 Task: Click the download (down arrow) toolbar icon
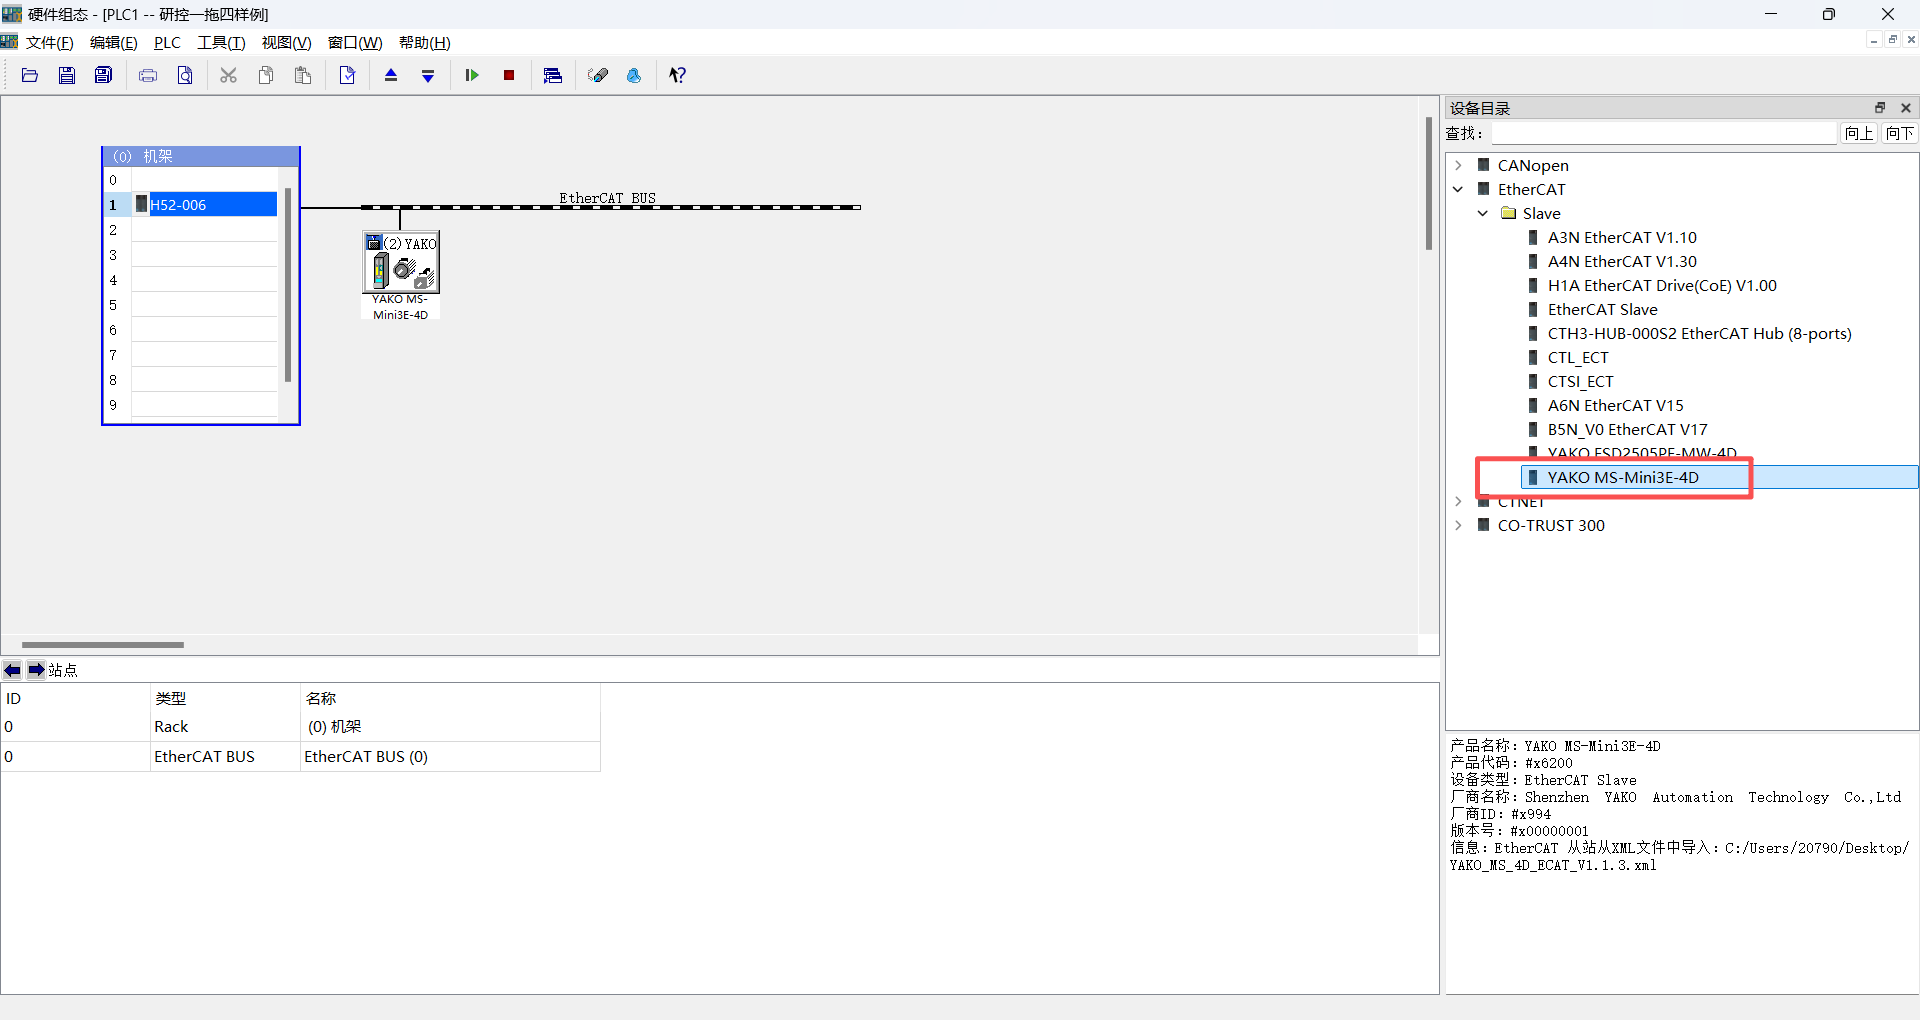pyautogui.click(x=428, y=75)
